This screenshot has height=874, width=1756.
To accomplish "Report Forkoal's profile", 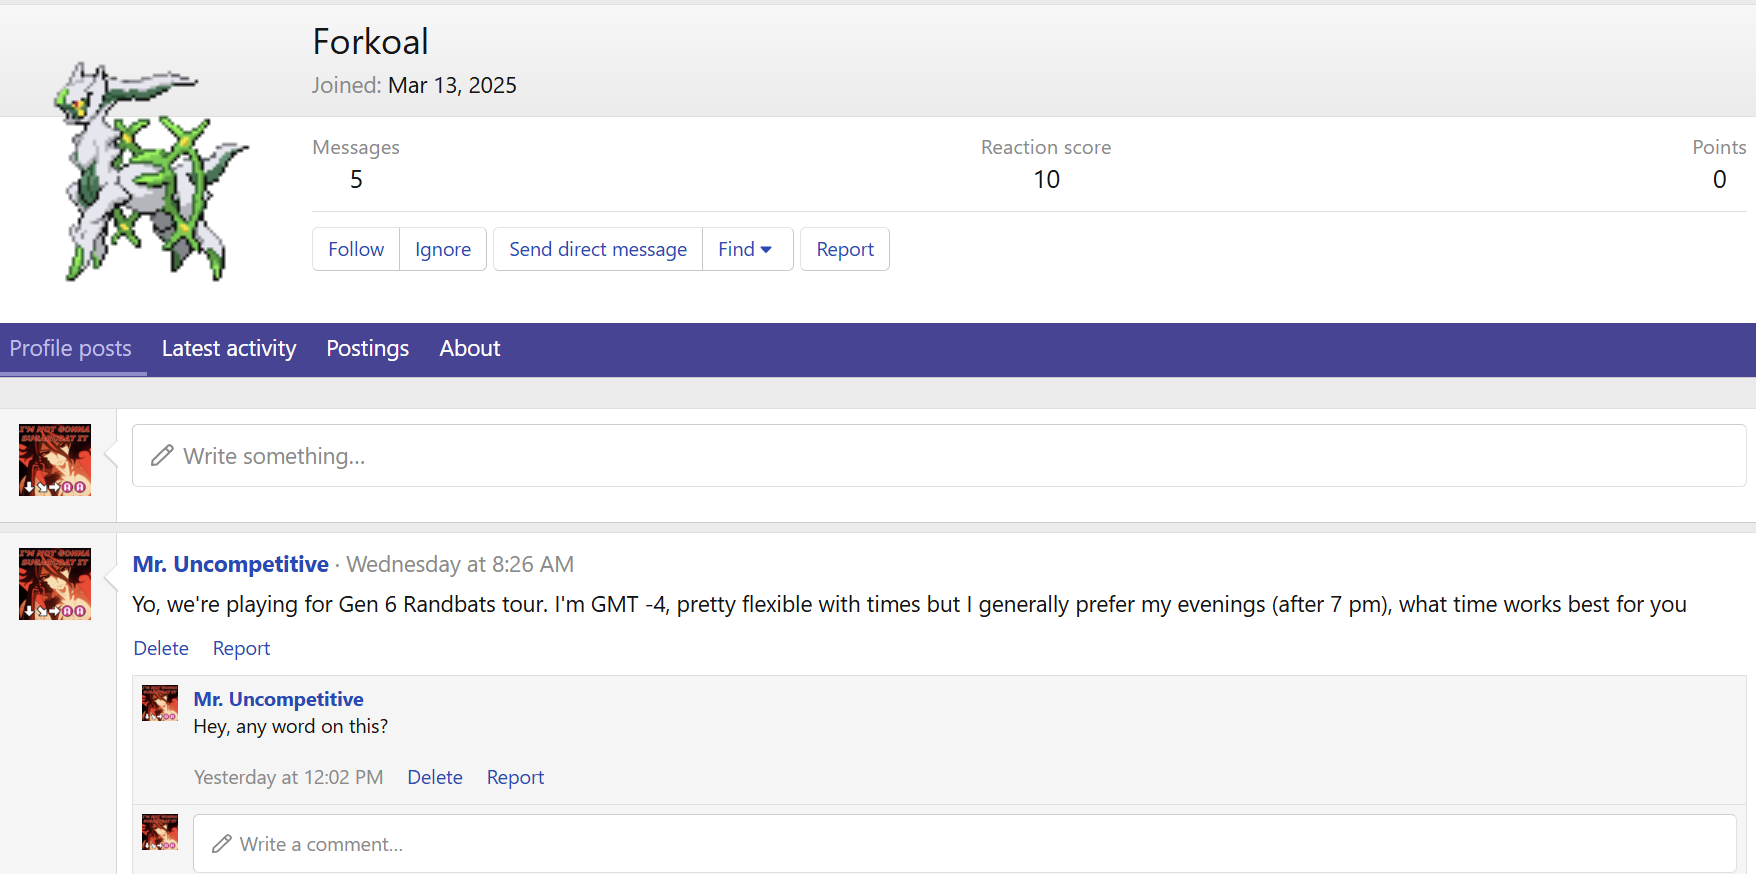I will click(845, 249).
